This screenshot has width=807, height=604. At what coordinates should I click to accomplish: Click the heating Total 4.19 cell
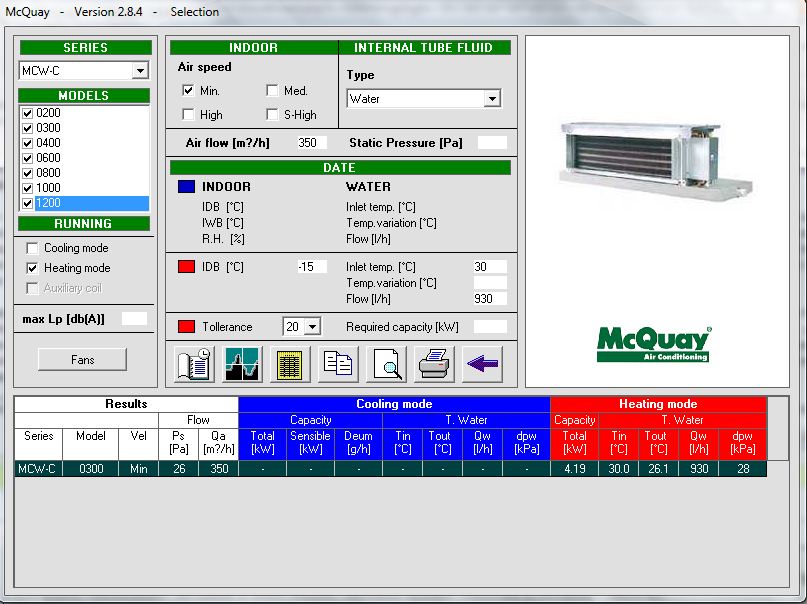pyautogui.click(x=574, y=469)
